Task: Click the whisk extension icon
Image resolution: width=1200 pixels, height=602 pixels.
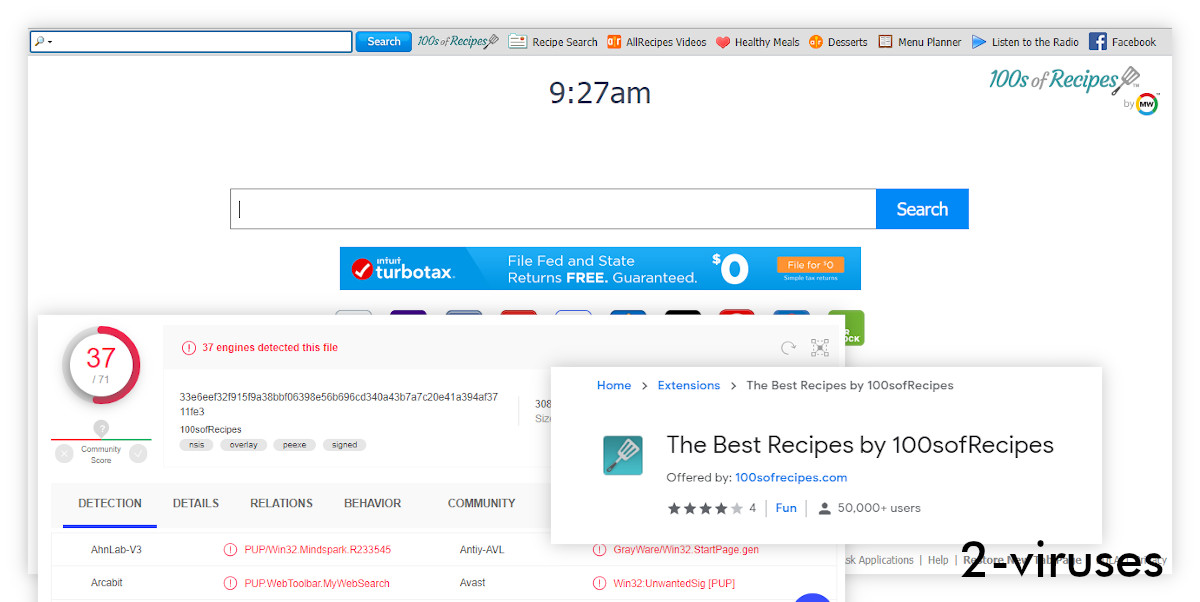Action: pos(622,455)
